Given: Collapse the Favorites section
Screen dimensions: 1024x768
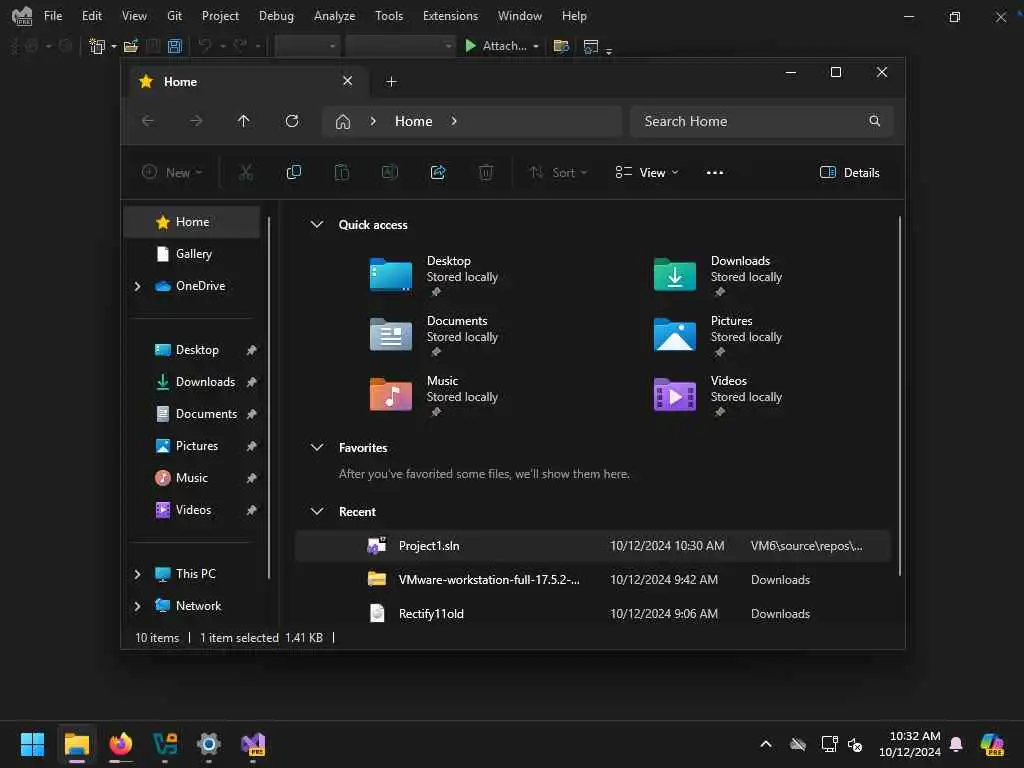Looking at the screenshot, I should [x=317, y=448].
